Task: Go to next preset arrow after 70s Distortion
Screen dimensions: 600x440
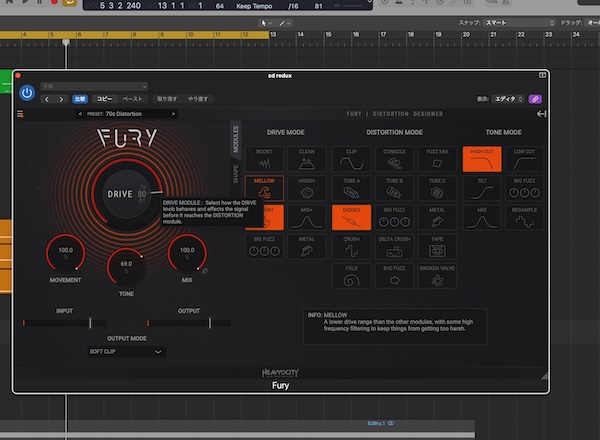Action: coord(173,114)
